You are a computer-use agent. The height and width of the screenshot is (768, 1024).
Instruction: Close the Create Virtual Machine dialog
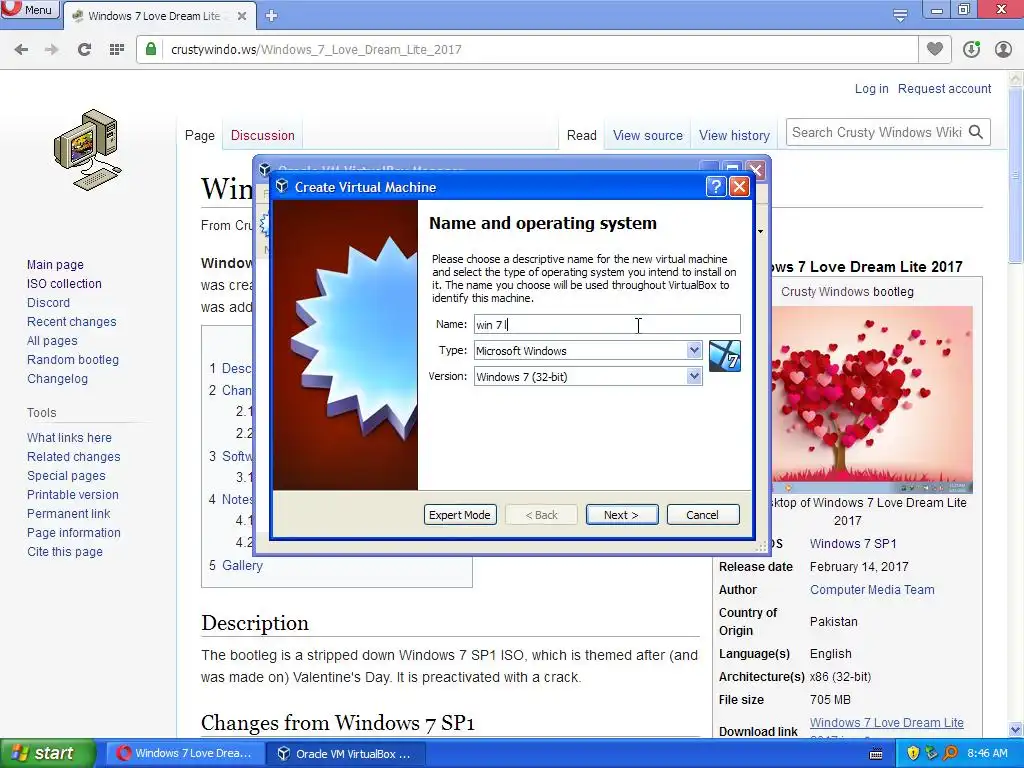pyautogui.click(x=739, y=187)
